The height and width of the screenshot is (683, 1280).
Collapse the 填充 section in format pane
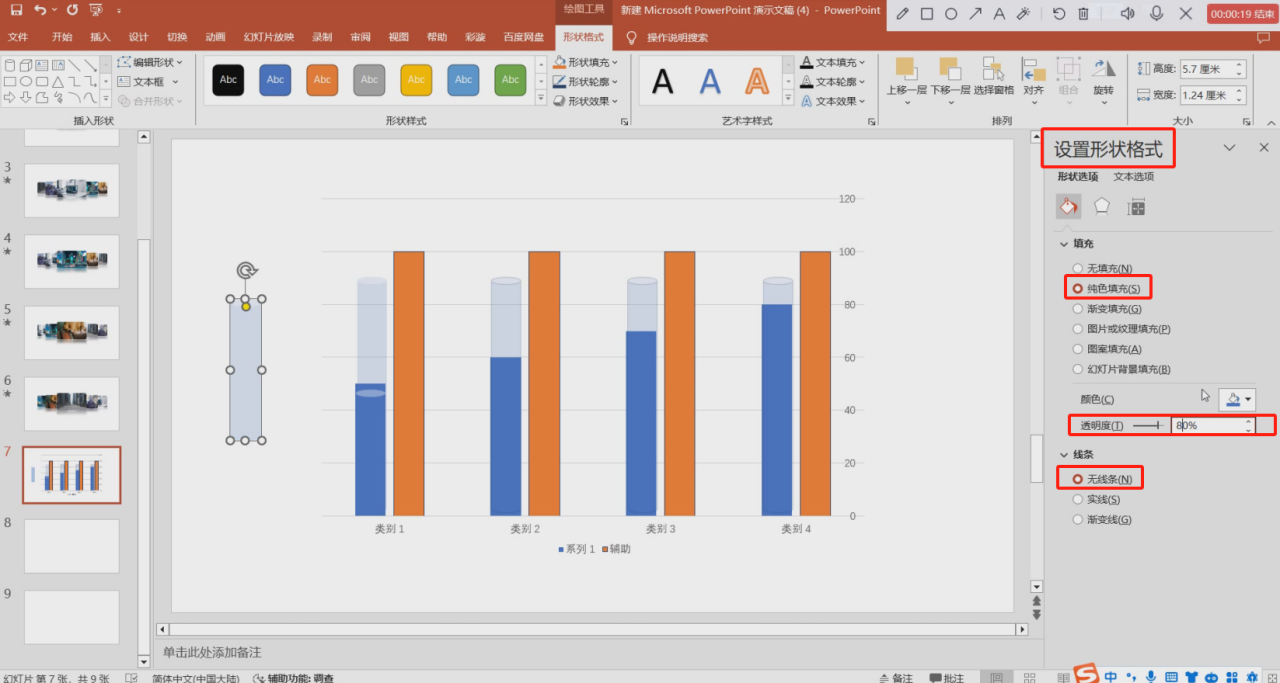pos(1063,243)
